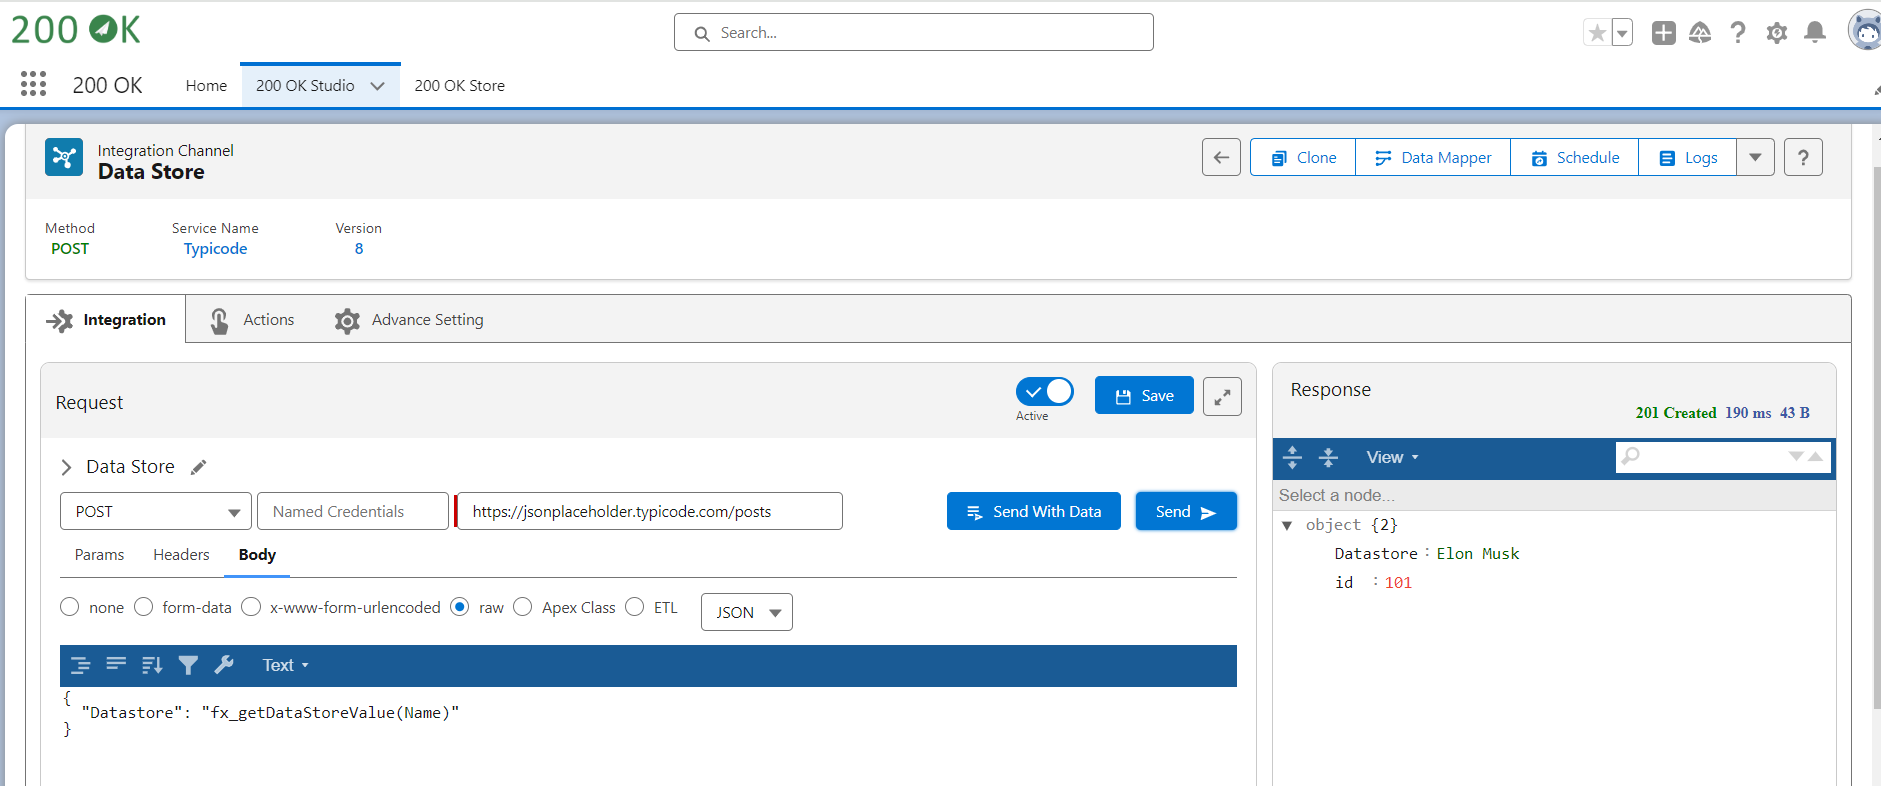Click the filter funnel icon in body toolbar
Screen dimensions: 1881x786
[188, 665]
